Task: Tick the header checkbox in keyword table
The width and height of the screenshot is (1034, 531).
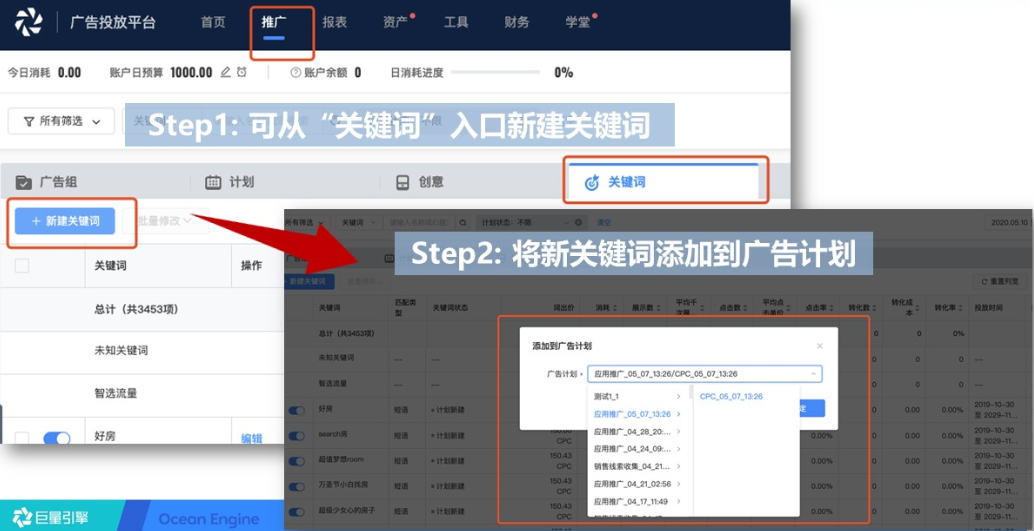Action: [22, 265]
